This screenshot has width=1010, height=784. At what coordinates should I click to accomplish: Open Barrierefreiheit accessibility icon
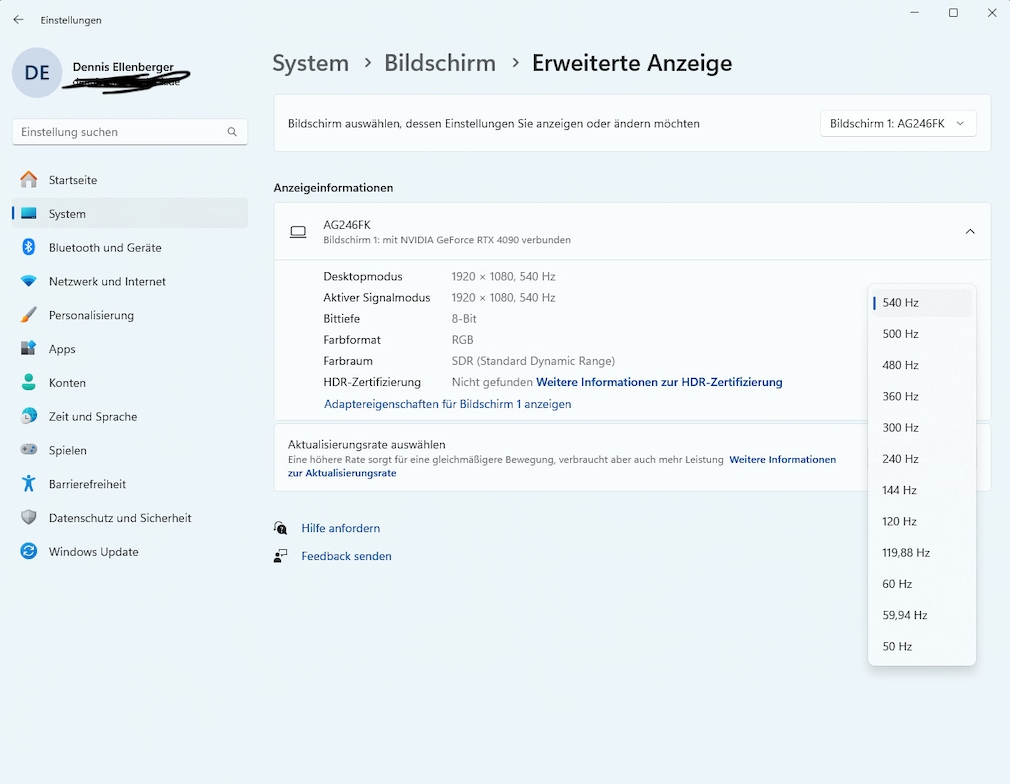(x=29, y=484)
